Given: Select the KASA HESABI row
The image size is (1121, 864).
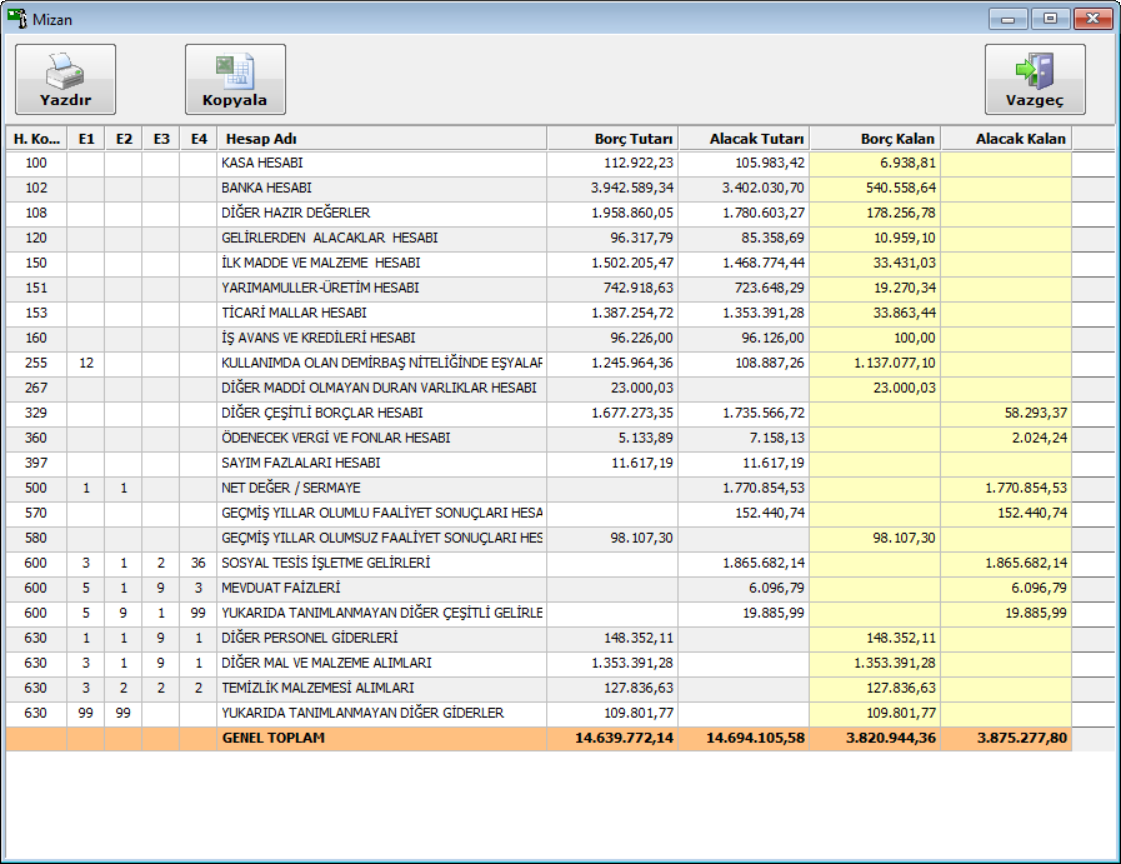Looking at the screenshot, I should click(x=380, y=163).
